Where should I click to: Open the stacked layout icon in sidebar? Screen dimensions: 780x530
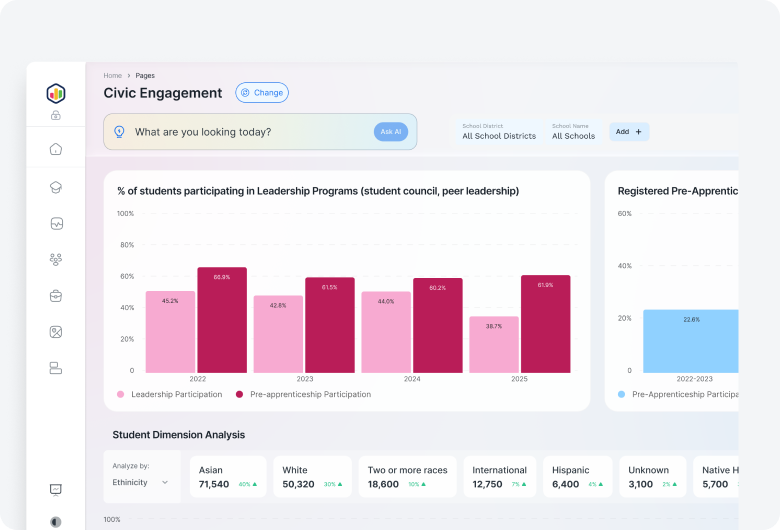tap(56, 368)
